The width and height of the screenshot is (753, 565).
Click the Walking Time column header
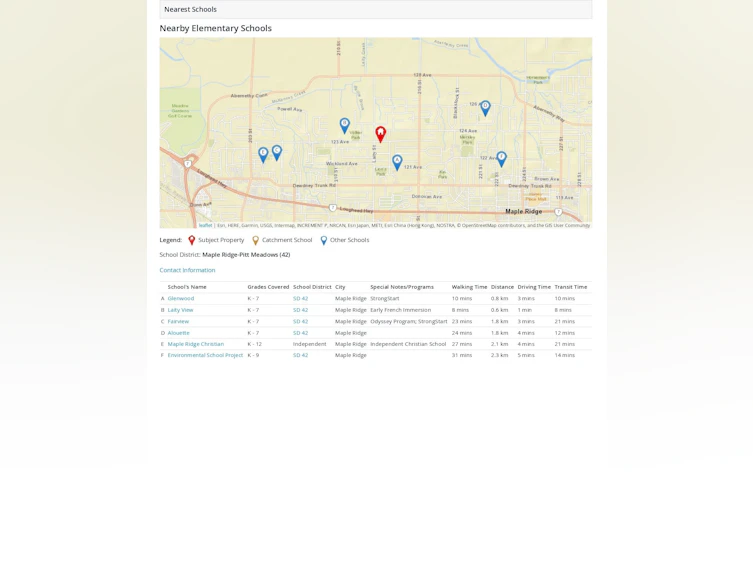tap(469, 287)
